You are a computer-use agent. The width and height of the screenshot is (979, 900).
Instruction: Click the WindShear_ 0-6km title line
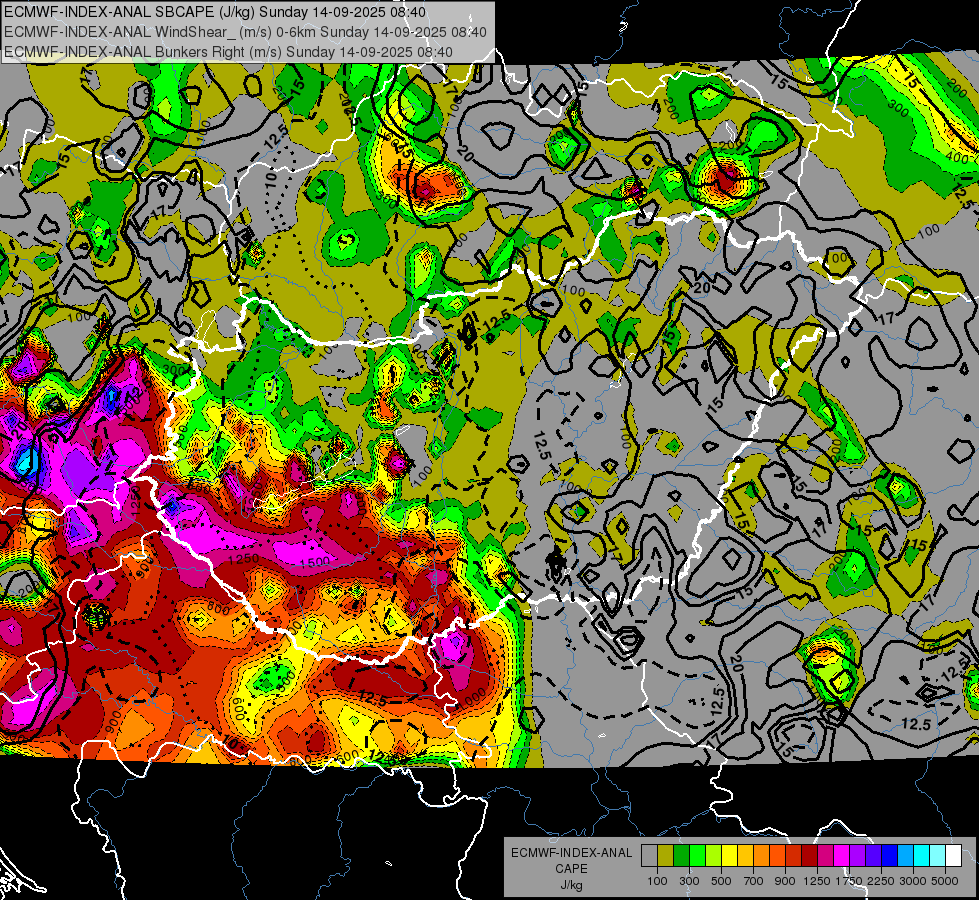click(x=245, y=32)
